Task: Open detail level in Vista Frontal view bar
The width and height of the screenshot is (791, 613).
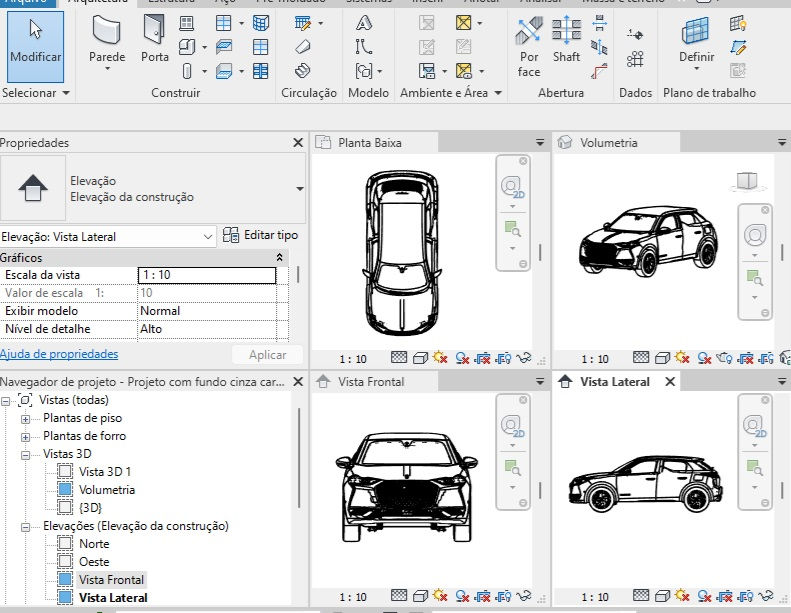Action: point(399,596)
